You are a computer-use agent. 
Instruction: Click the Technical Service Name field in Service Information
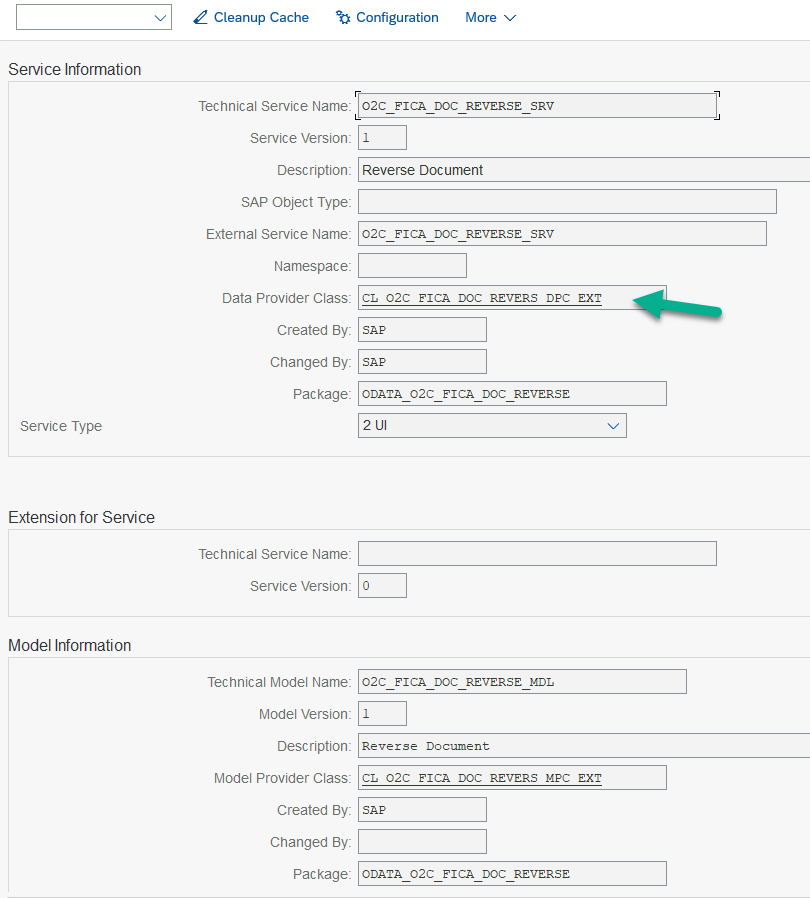(537, 106)
